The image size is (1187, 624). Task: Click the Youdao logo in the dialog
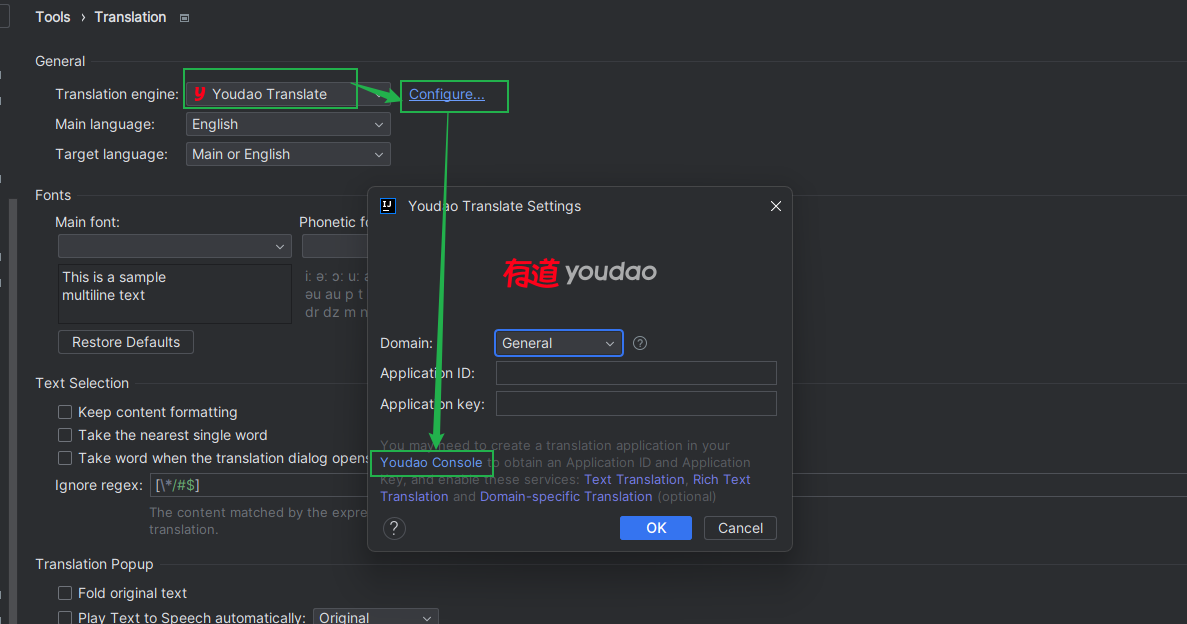click(580, 273)
